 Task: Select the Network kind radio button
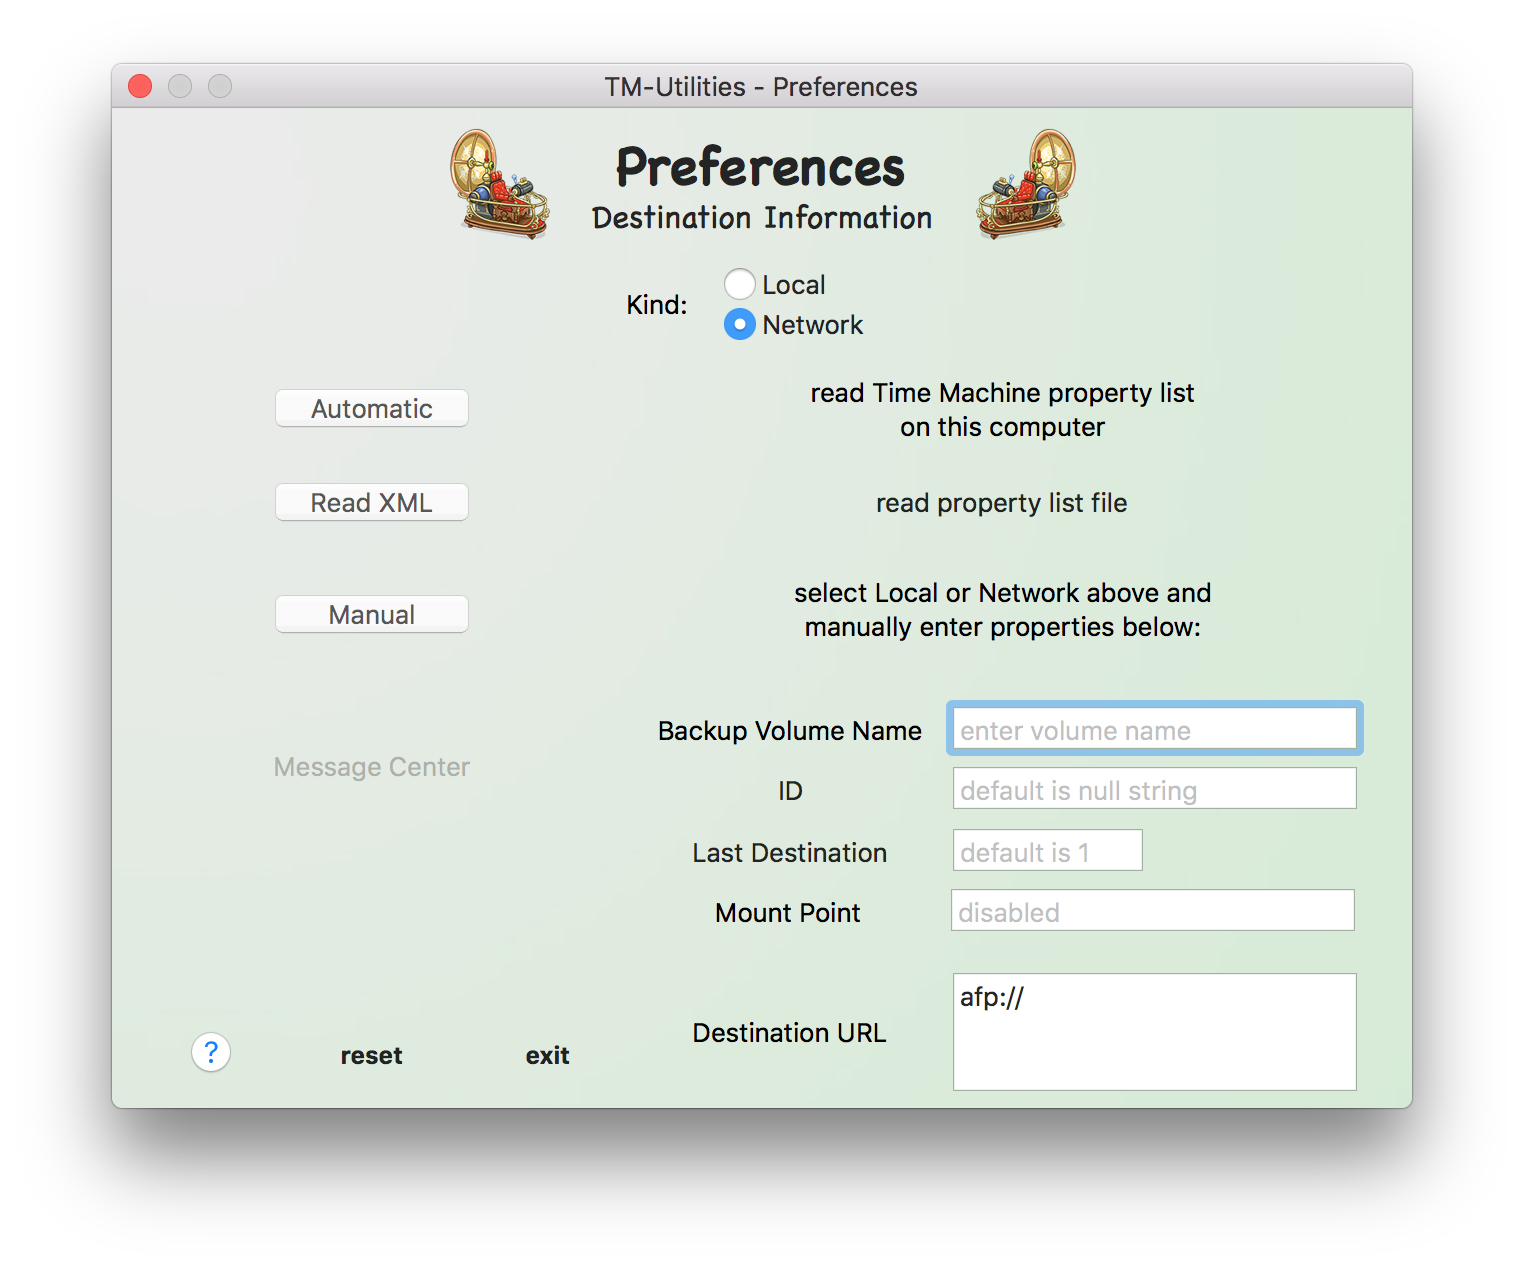(740, 324)
